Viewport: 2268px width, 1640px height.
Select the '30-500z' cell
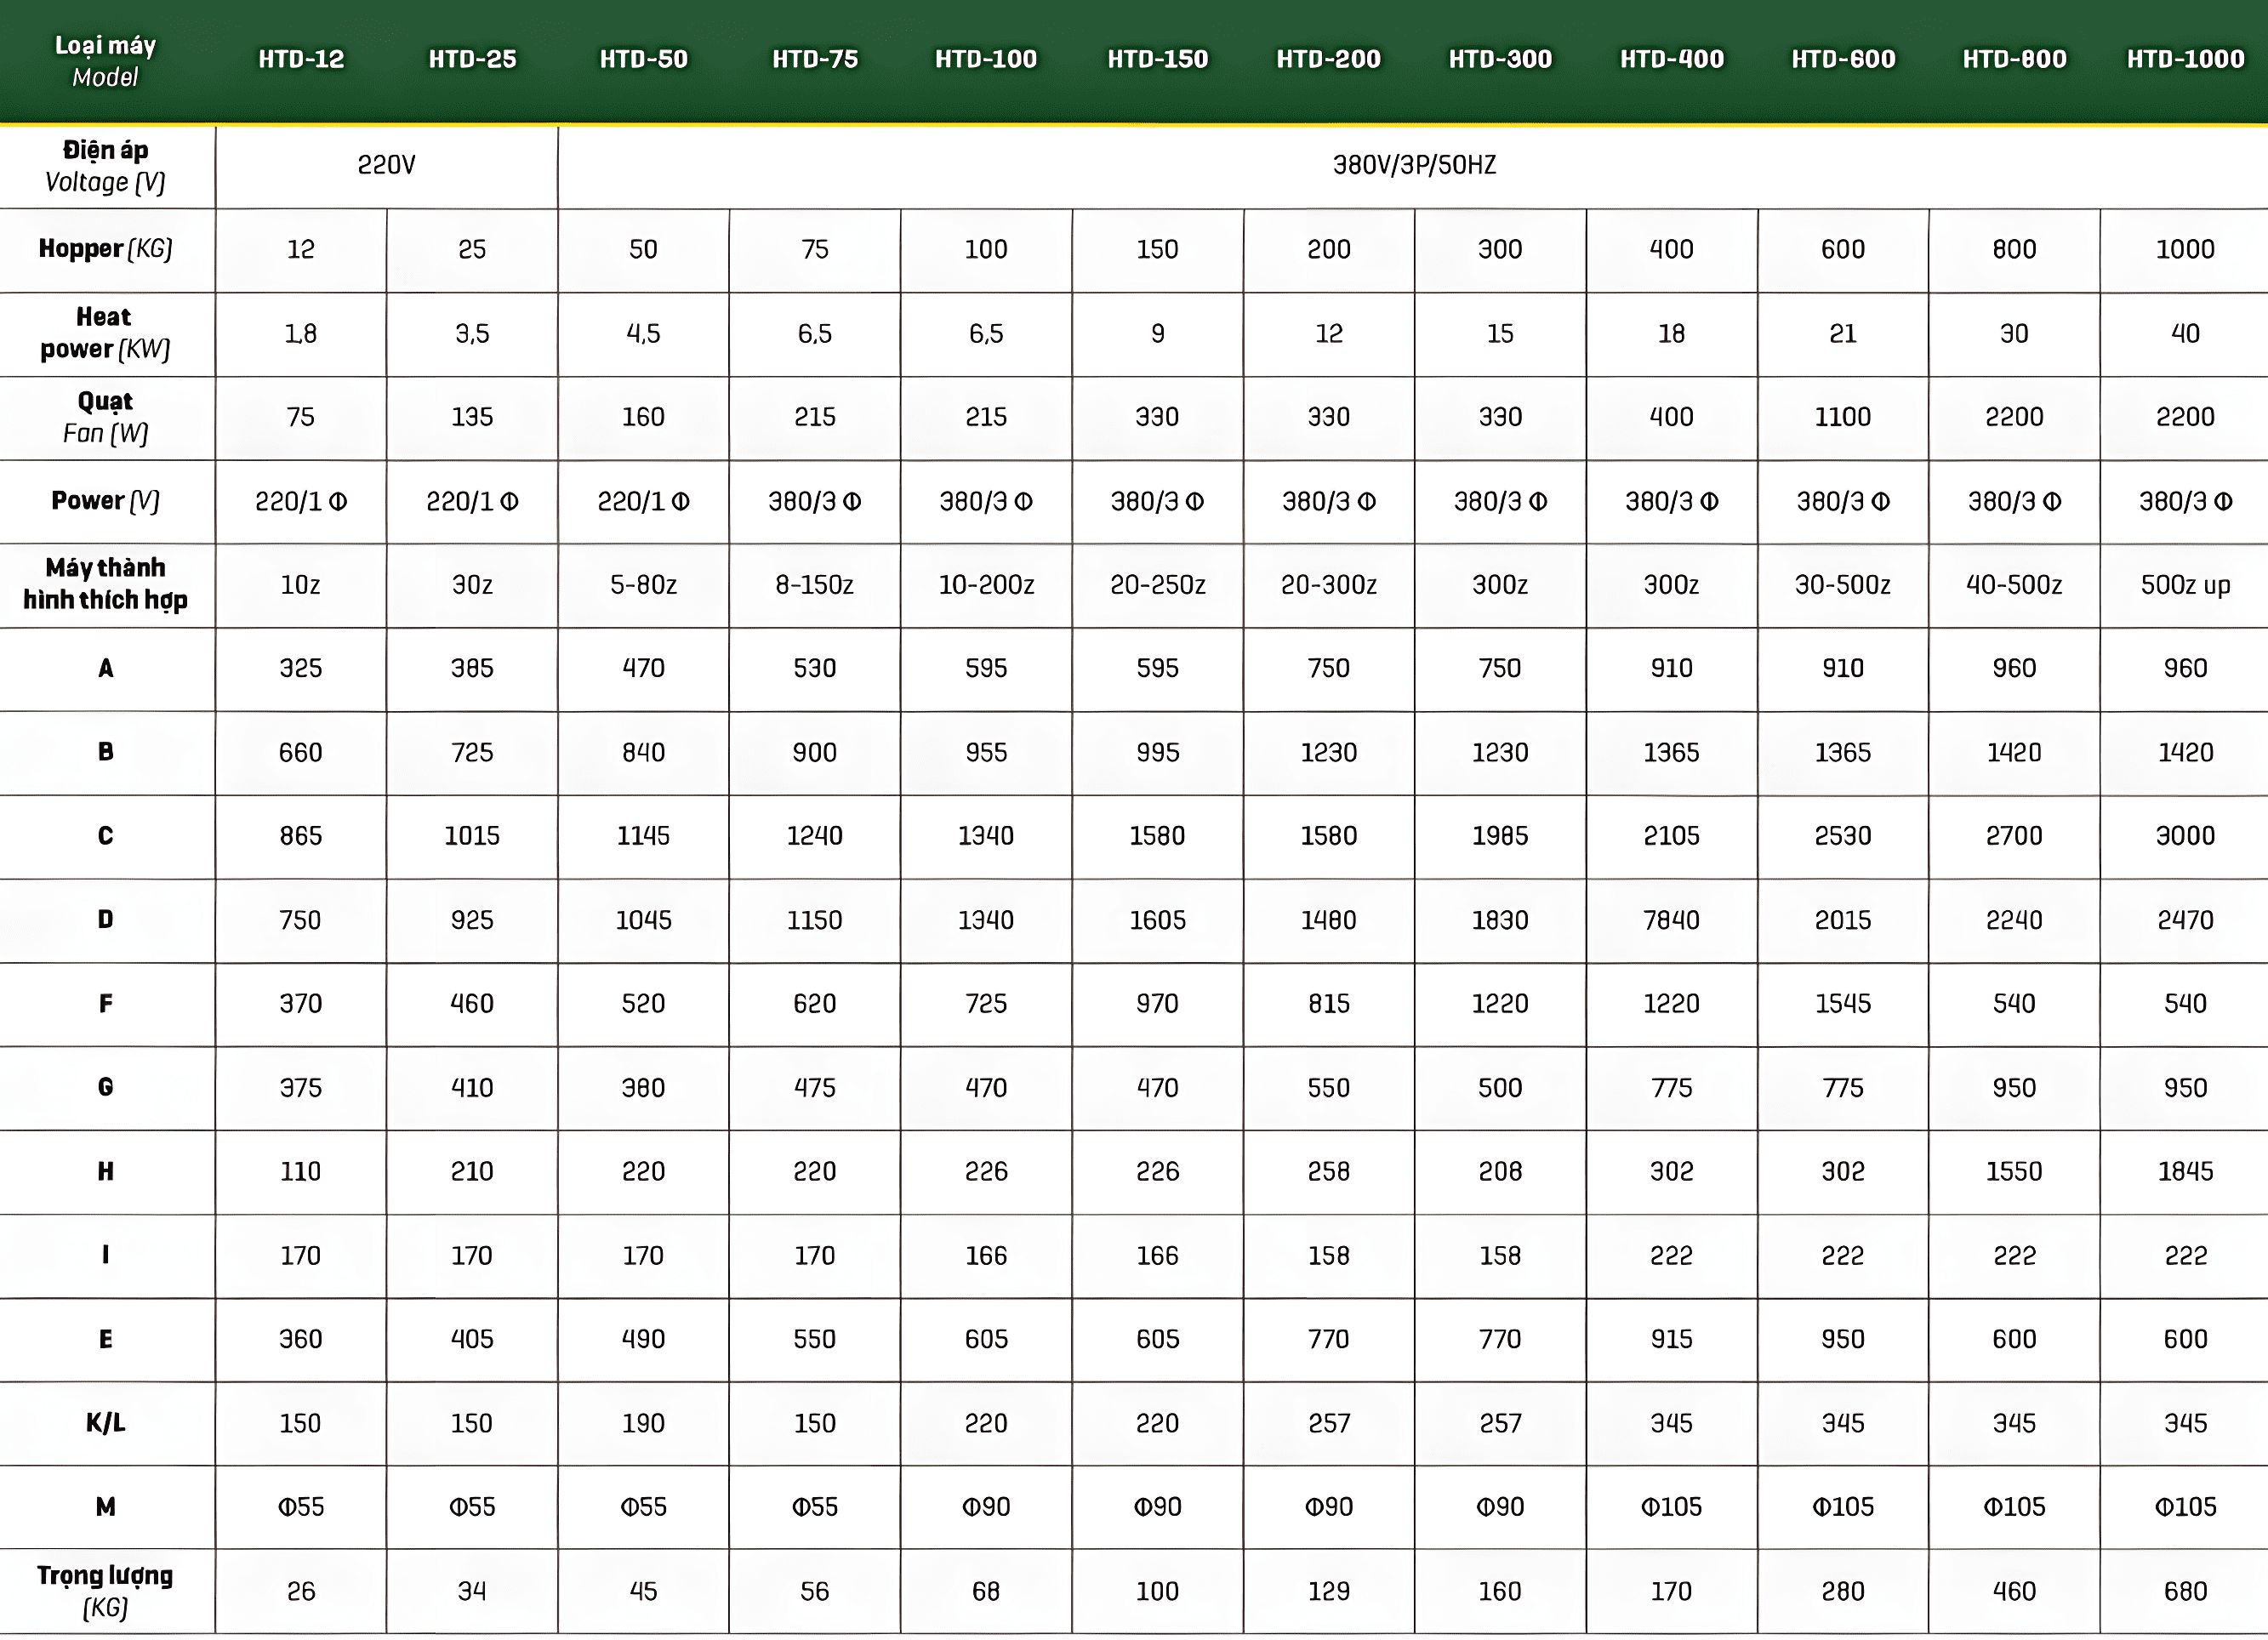click(x=1843, y=585)
